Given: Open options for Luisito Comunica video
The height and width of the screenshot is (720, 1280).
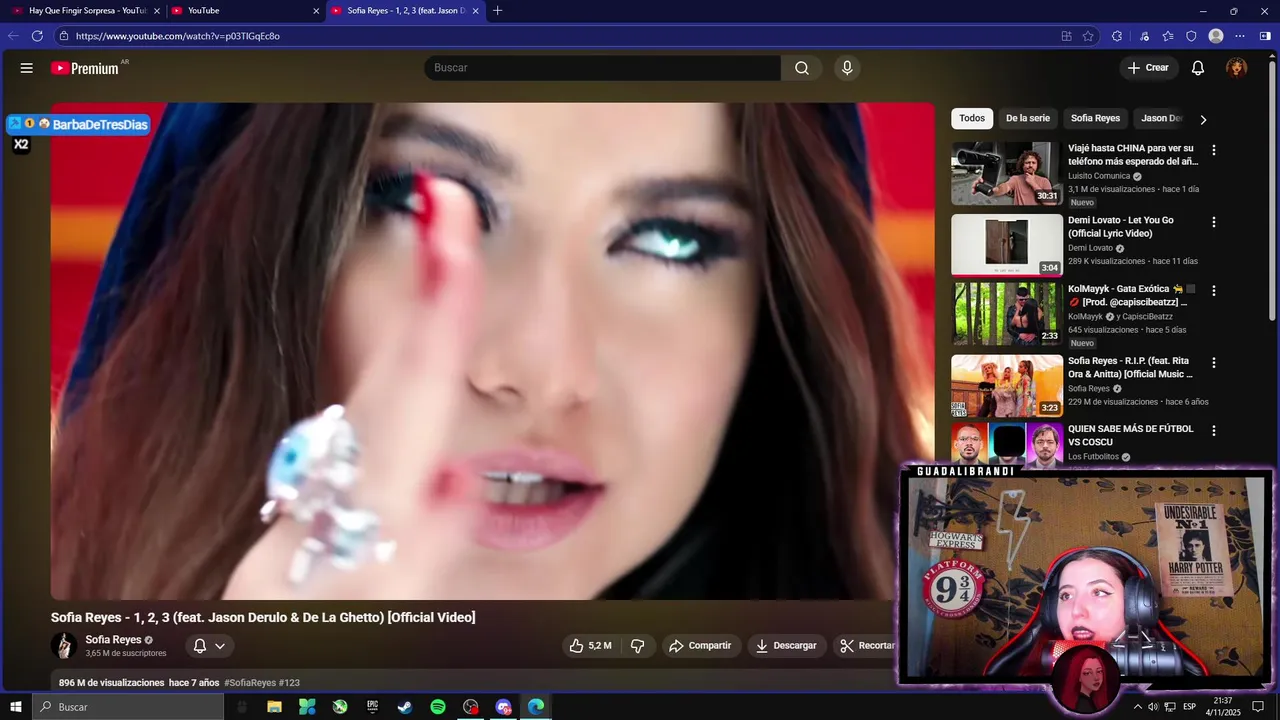Looking at the screenshot, I should (x=1214, y=150).
